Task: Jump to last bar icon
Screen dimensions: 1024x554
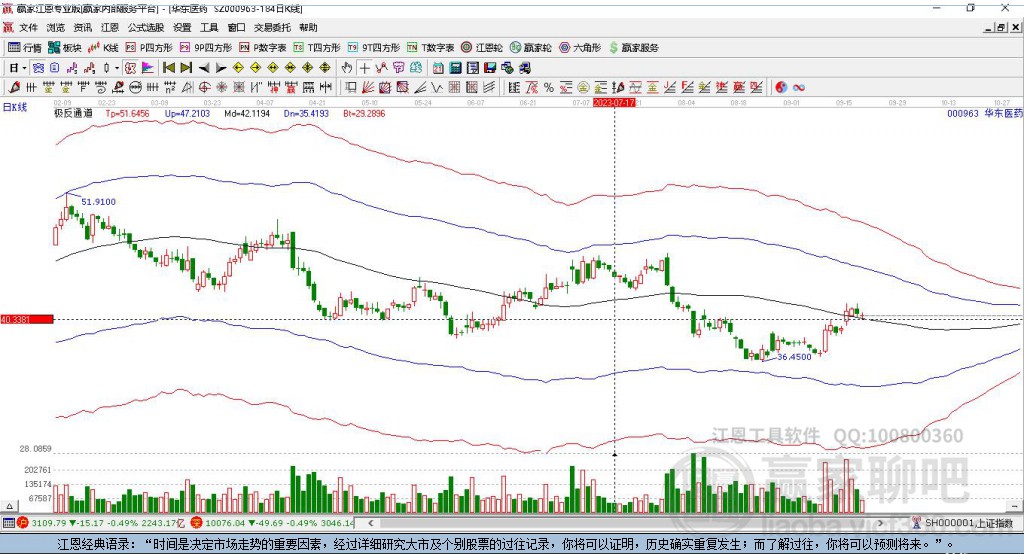Action: pyautogui.click(x=186, y=68)
